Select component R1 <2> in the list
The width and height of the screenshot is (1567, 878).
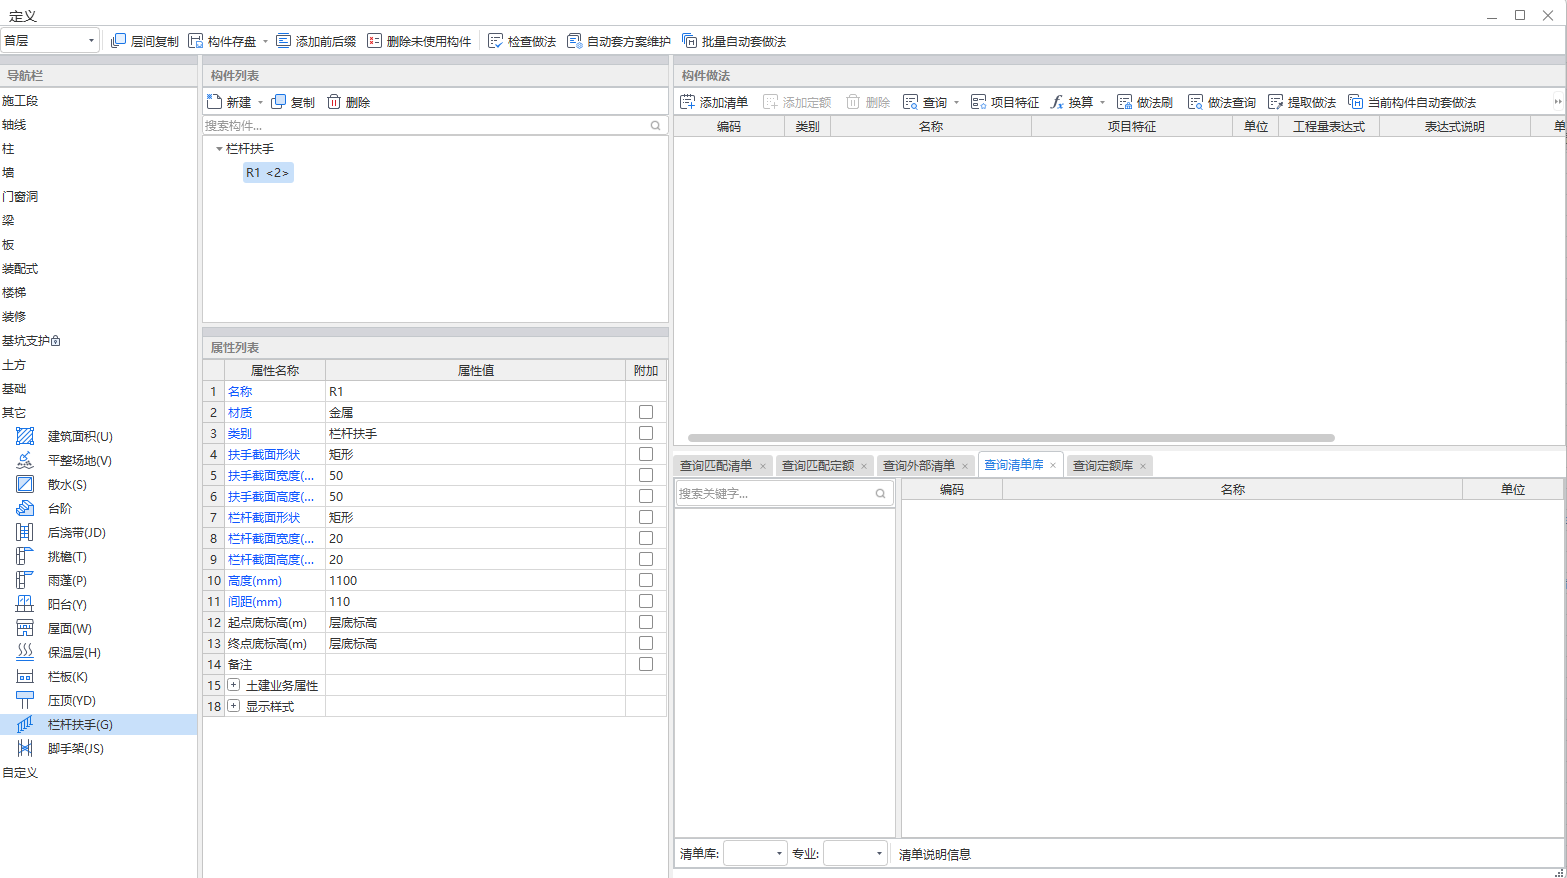pyautogui.click(x=267, y=173)
